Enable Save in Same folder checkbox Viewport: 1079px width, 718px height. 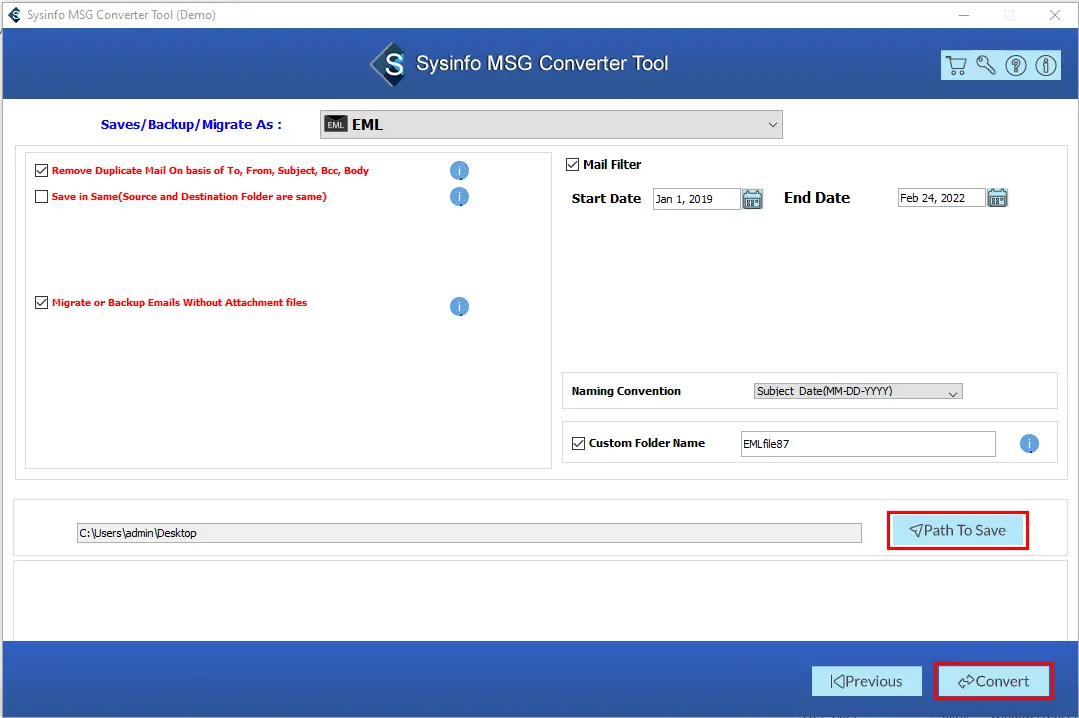pyautogui.click(x=42, y=197)
